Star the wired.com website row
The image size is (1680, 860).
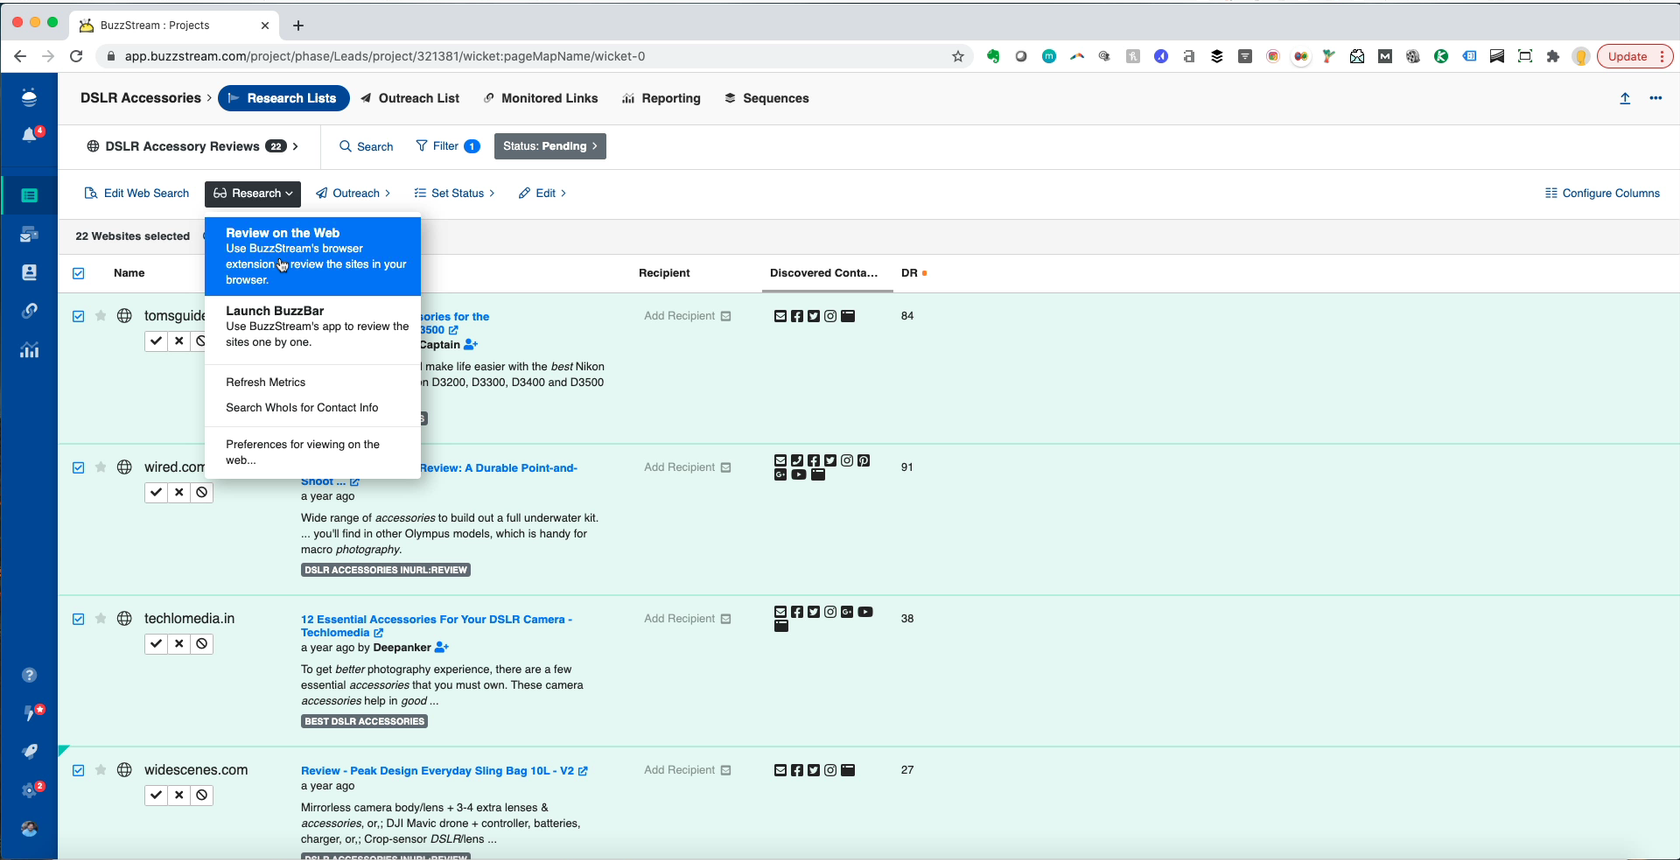point(101,467)
